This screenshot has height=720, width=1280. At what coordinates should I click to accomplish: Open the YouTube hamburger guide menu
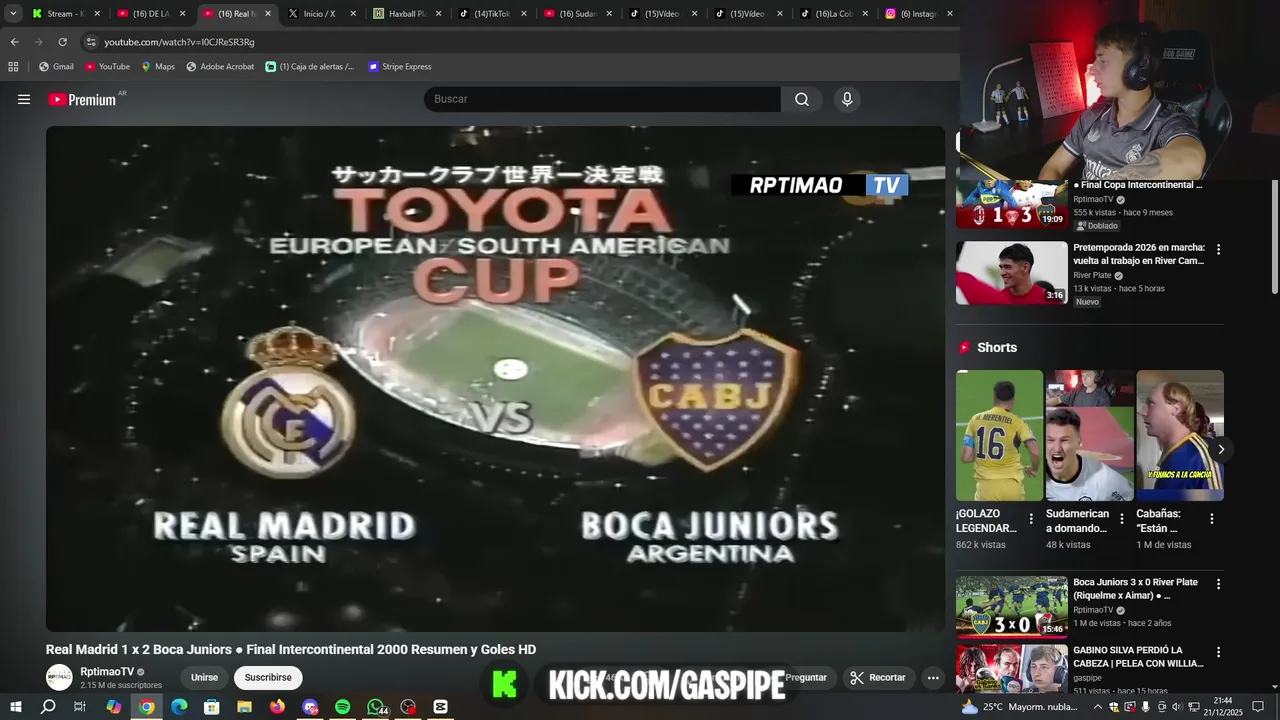click(24, 99)
